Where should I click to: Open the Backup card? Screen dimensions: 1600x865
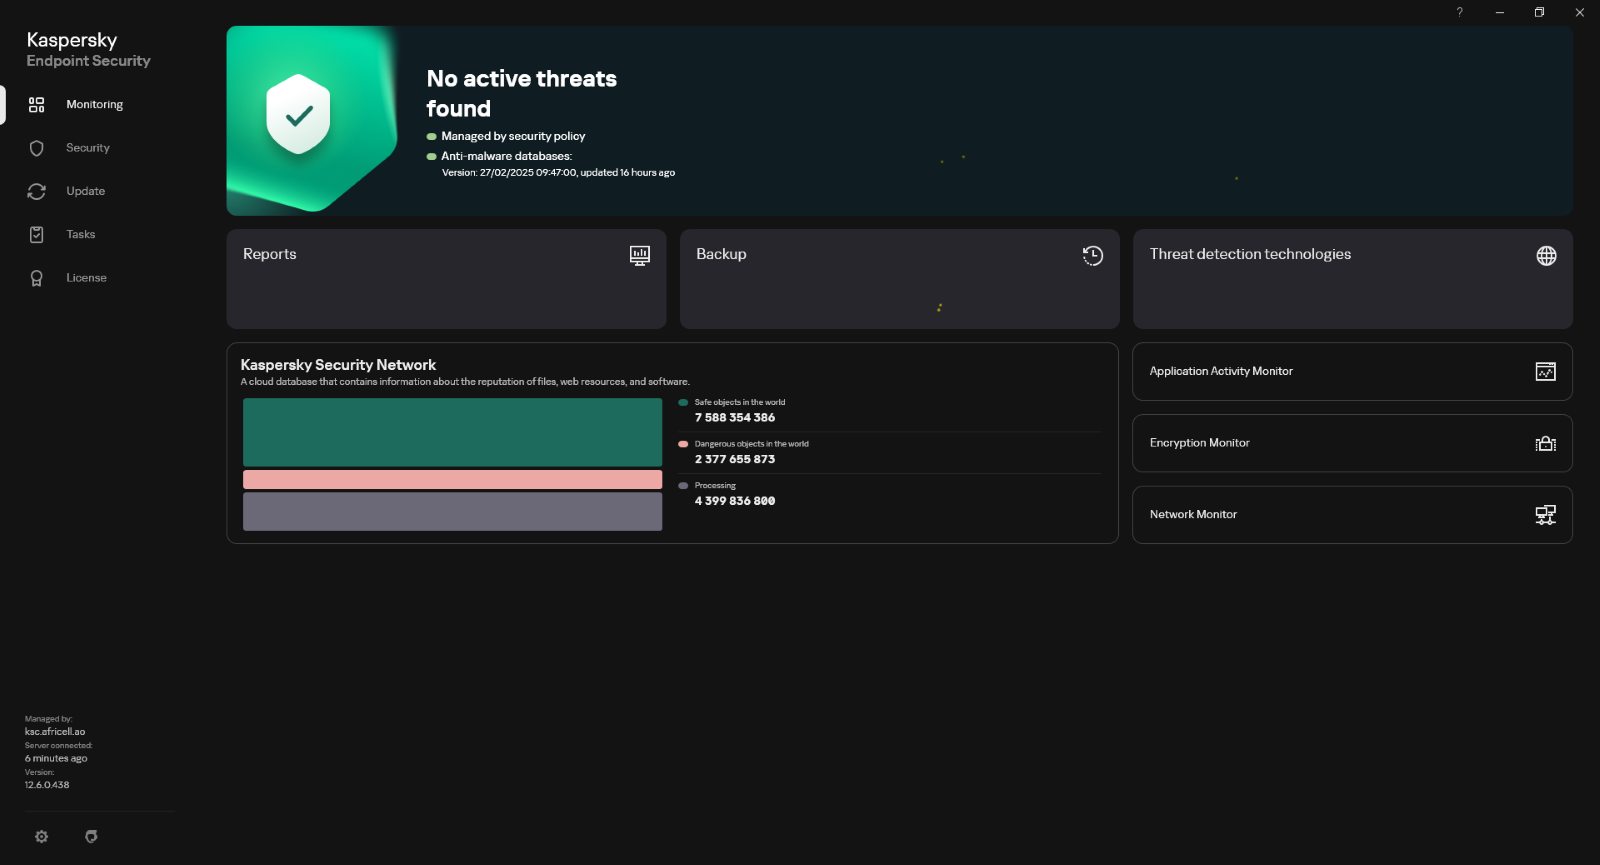tap(899, 279)
